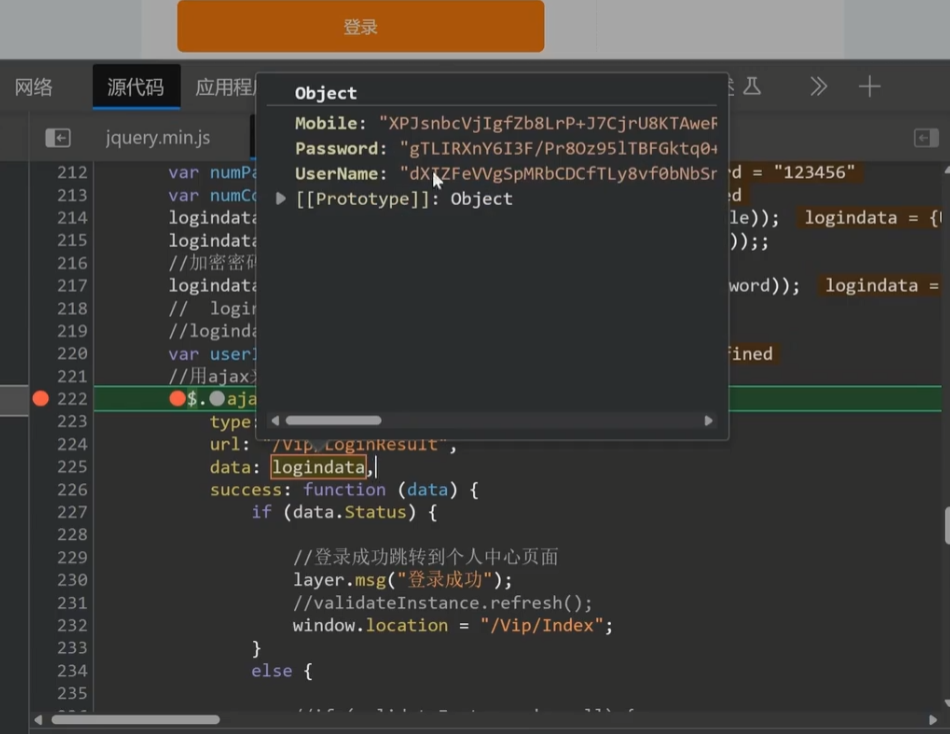
Task: Click the orange 登录 login button
Action: point(360,26)
